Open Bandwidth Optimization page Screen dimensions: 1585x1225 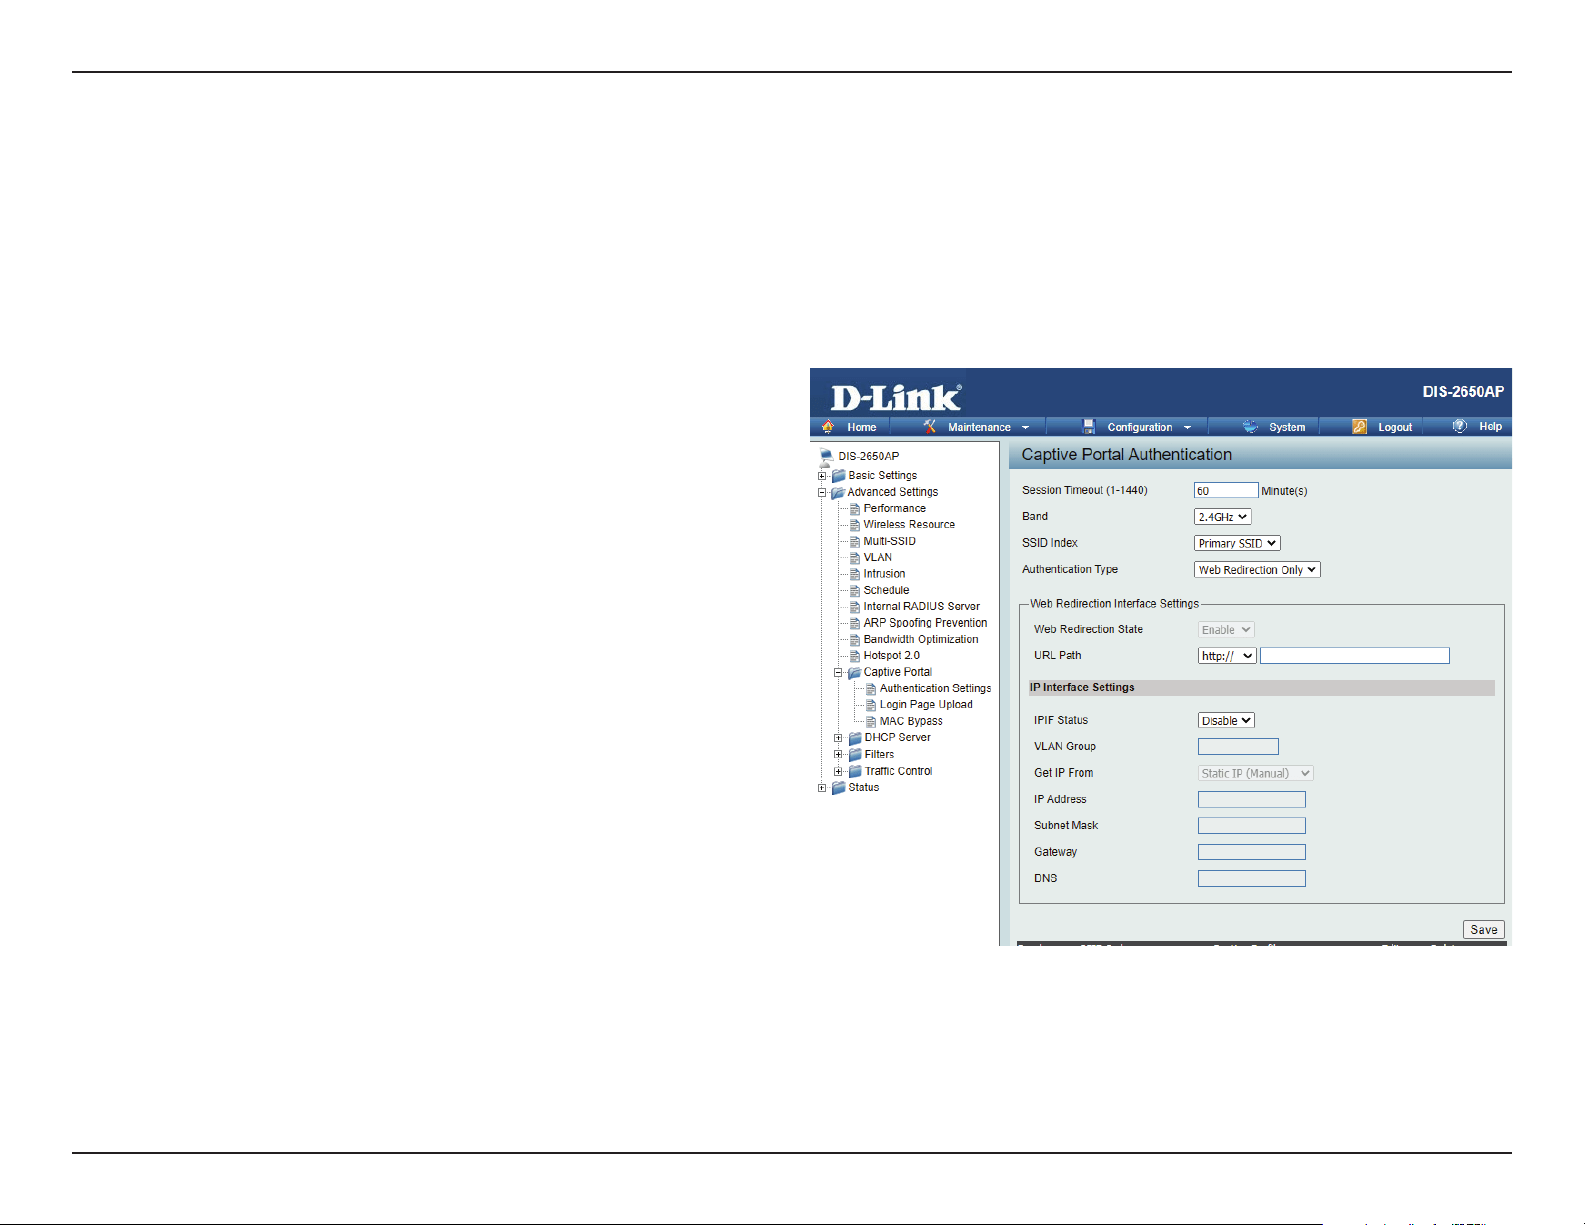point(921,639)
